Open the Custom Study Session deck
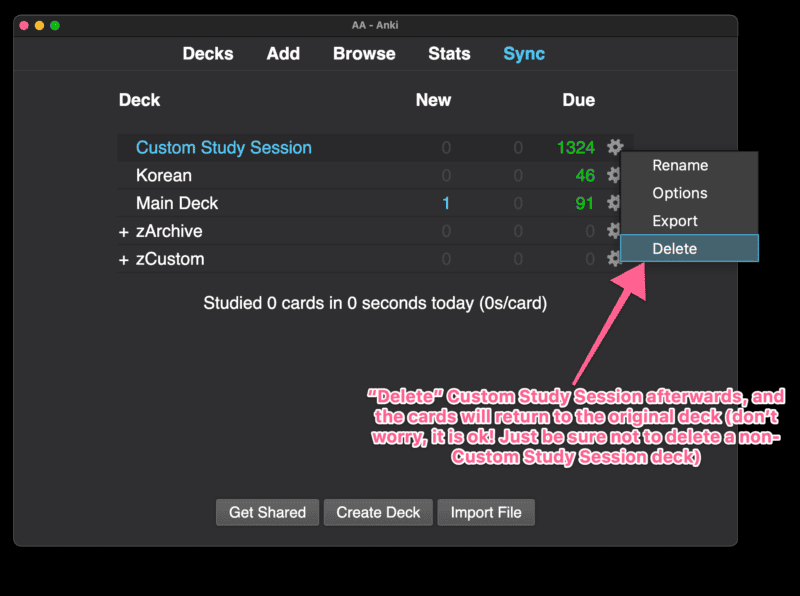Image resolution: width=800 pixels, height=596 pixels. click(x=223, y=147)
